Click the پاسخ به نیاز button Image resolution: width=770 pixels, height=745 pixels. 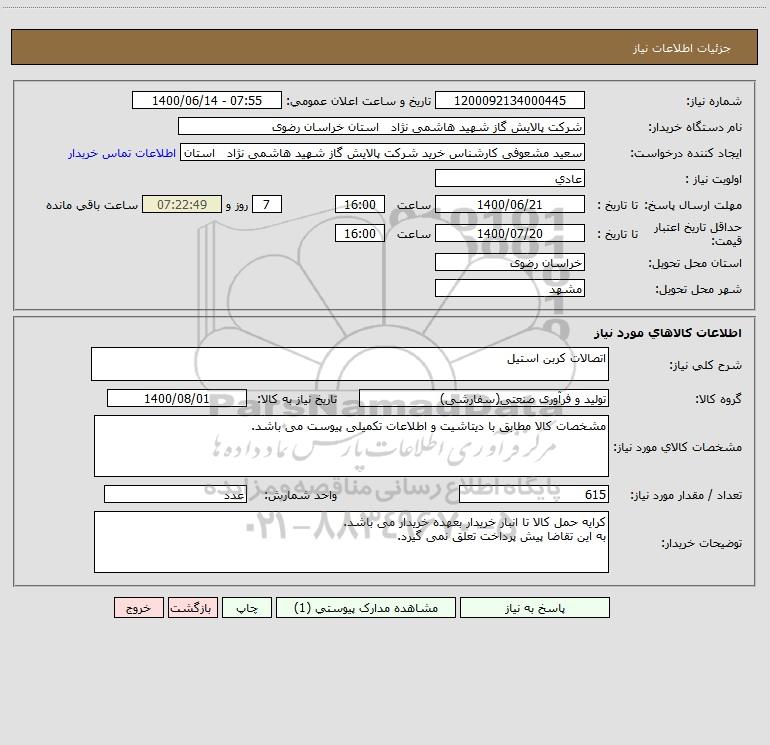[x=535, y=607]
